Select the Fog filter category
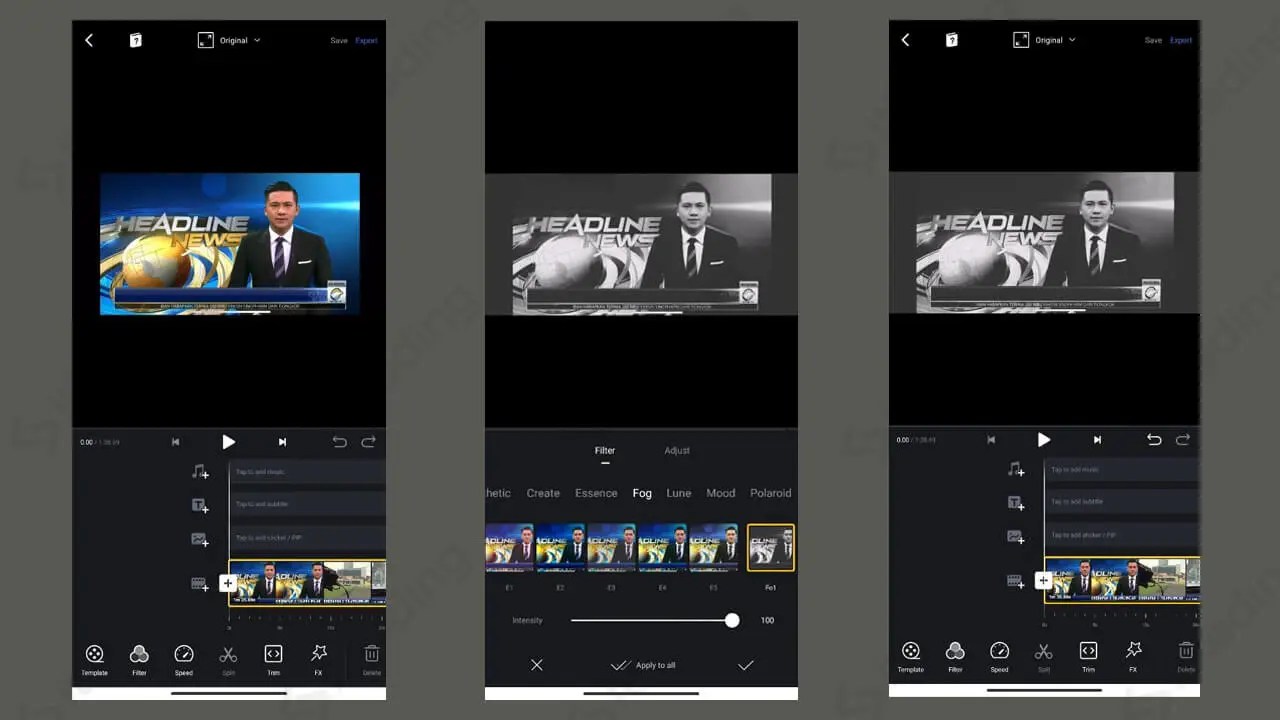This screenshot has width=1280, height=720. coord(642,493)
